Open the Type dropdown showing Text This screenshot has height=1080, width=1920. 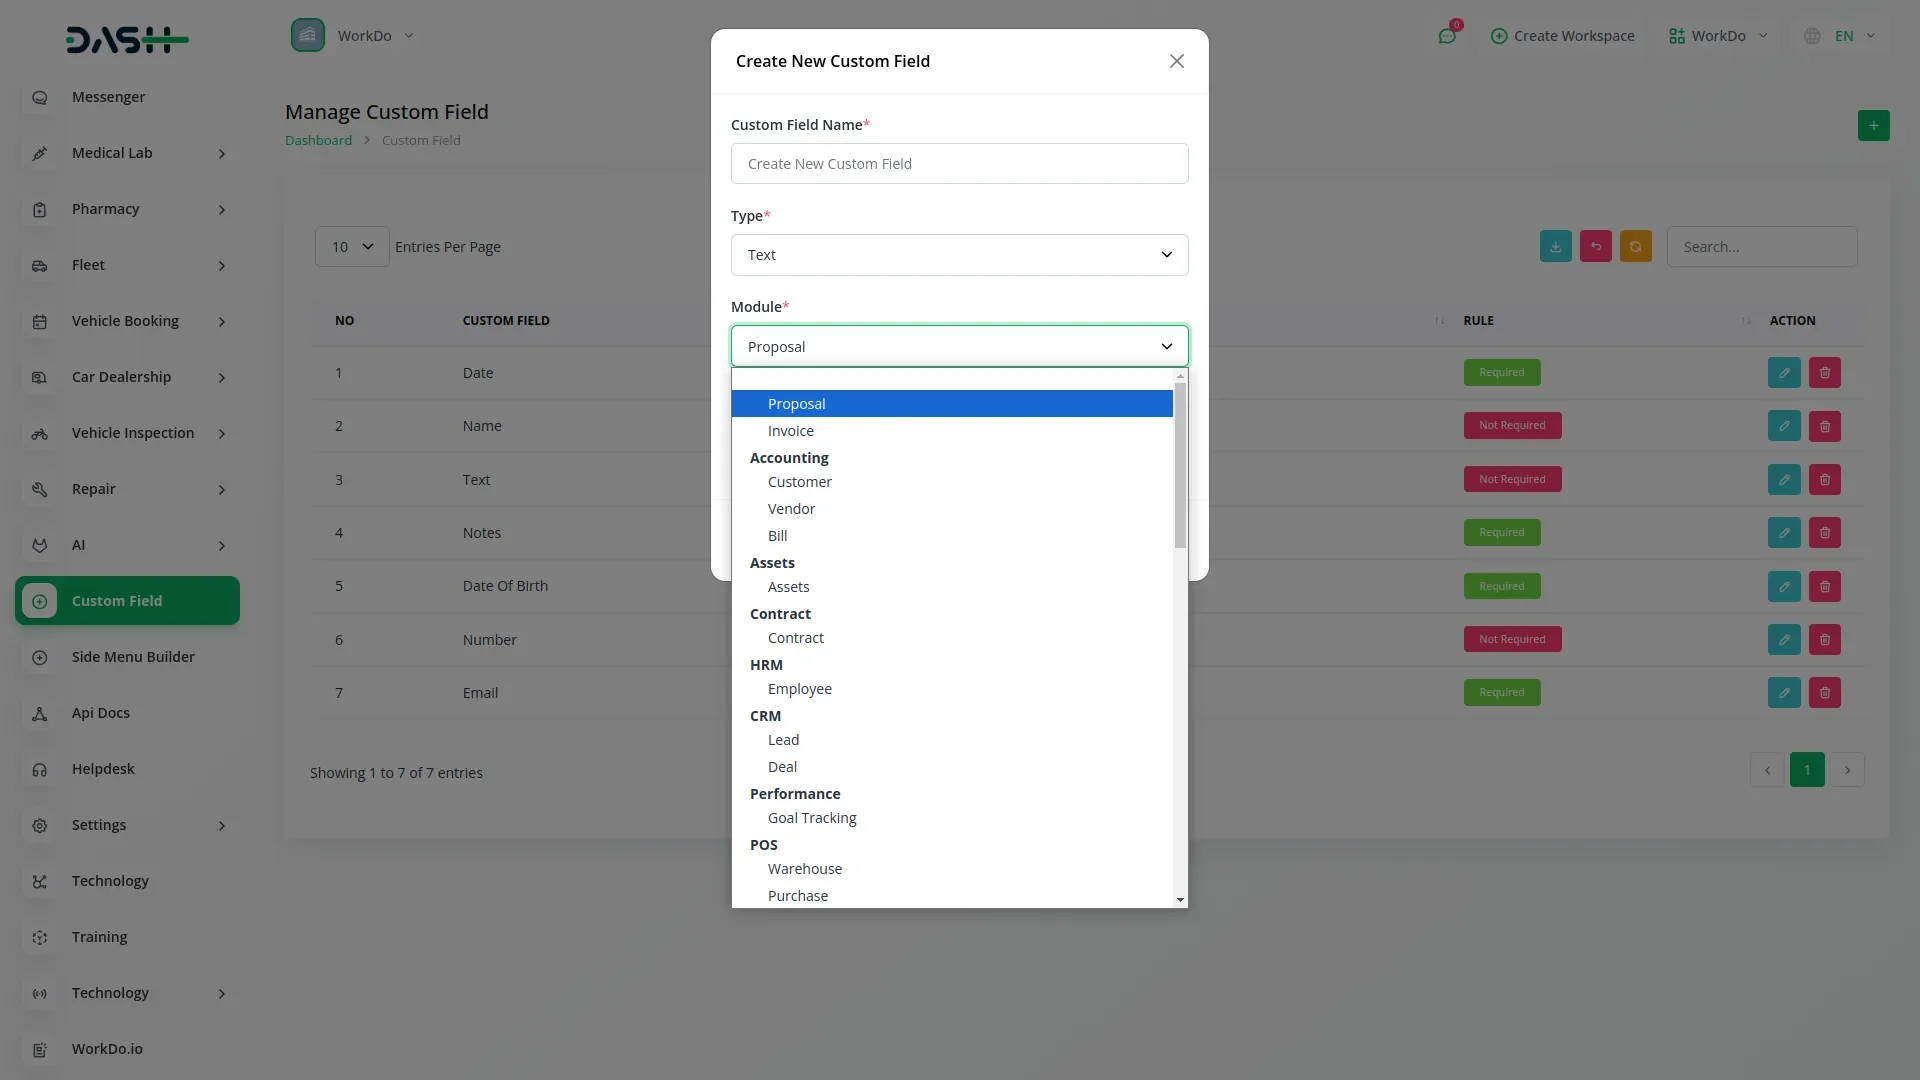point(959,255)
